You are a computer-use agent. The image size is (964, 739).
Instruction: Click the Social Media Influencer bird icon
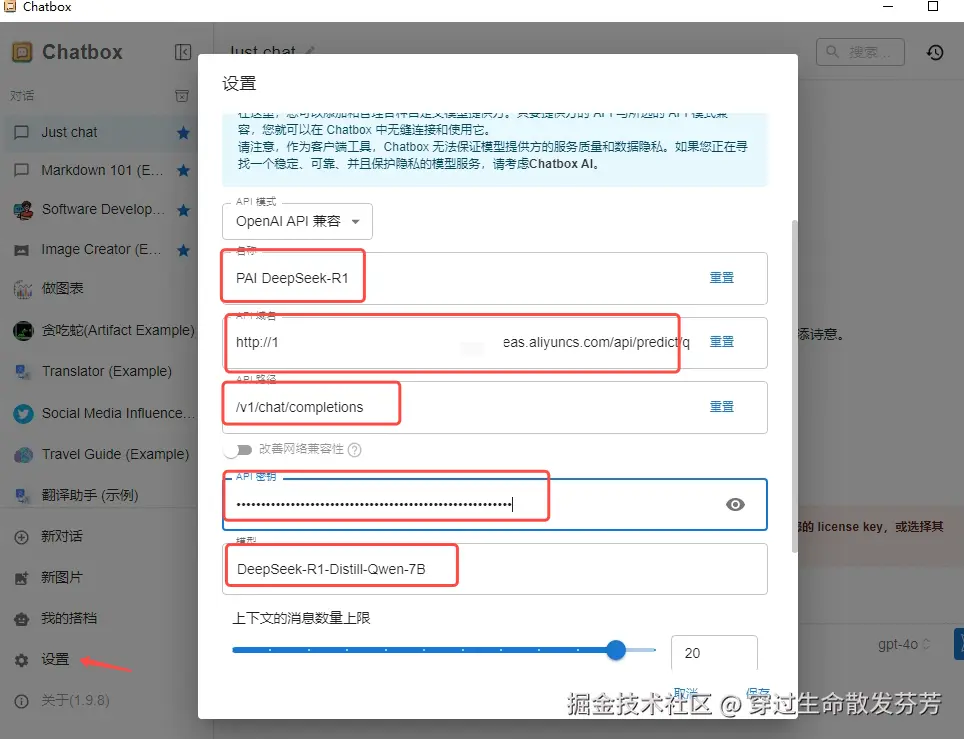tap(23, 414)
